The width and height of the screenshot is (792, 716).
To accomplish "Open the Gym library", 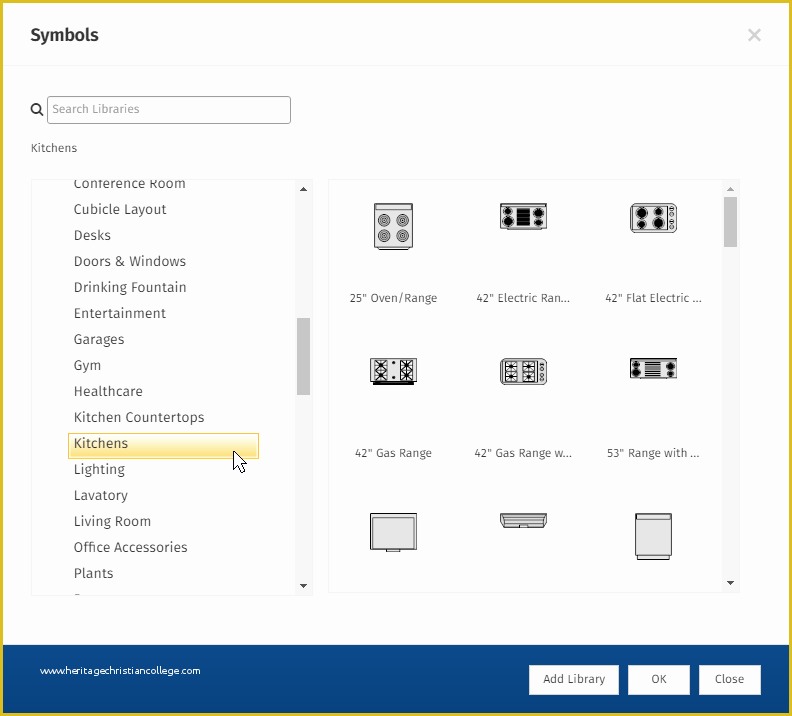I will point(87,365).
